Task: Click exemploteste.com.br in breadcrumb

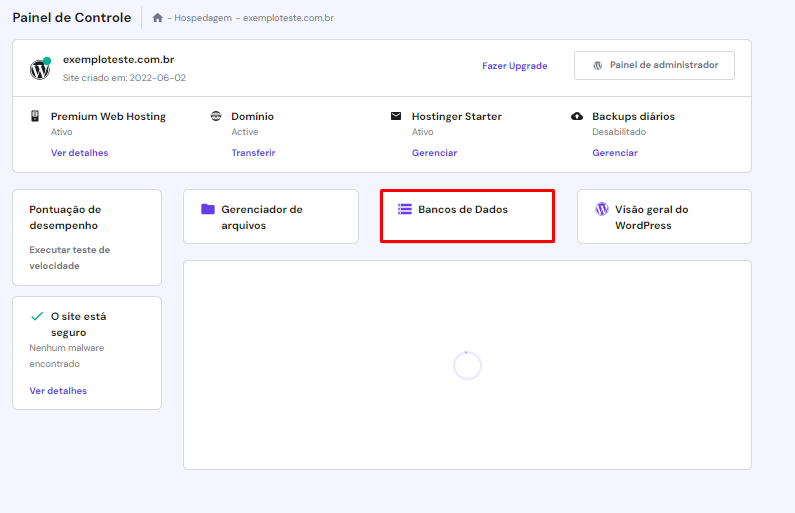Action: coord(288,18)
